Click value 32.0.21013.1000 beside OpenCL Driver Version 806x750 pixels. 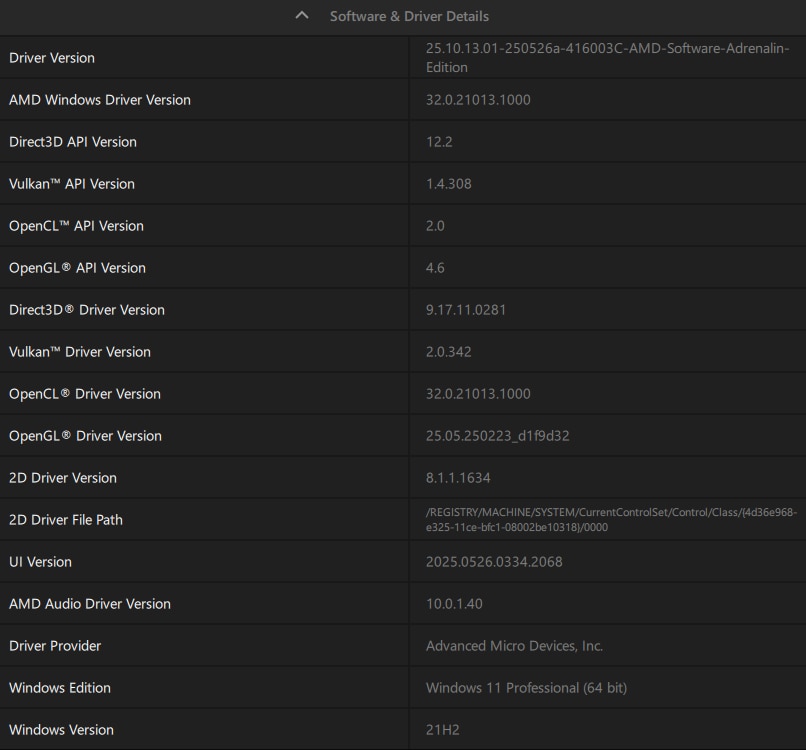tap(478, 394)
